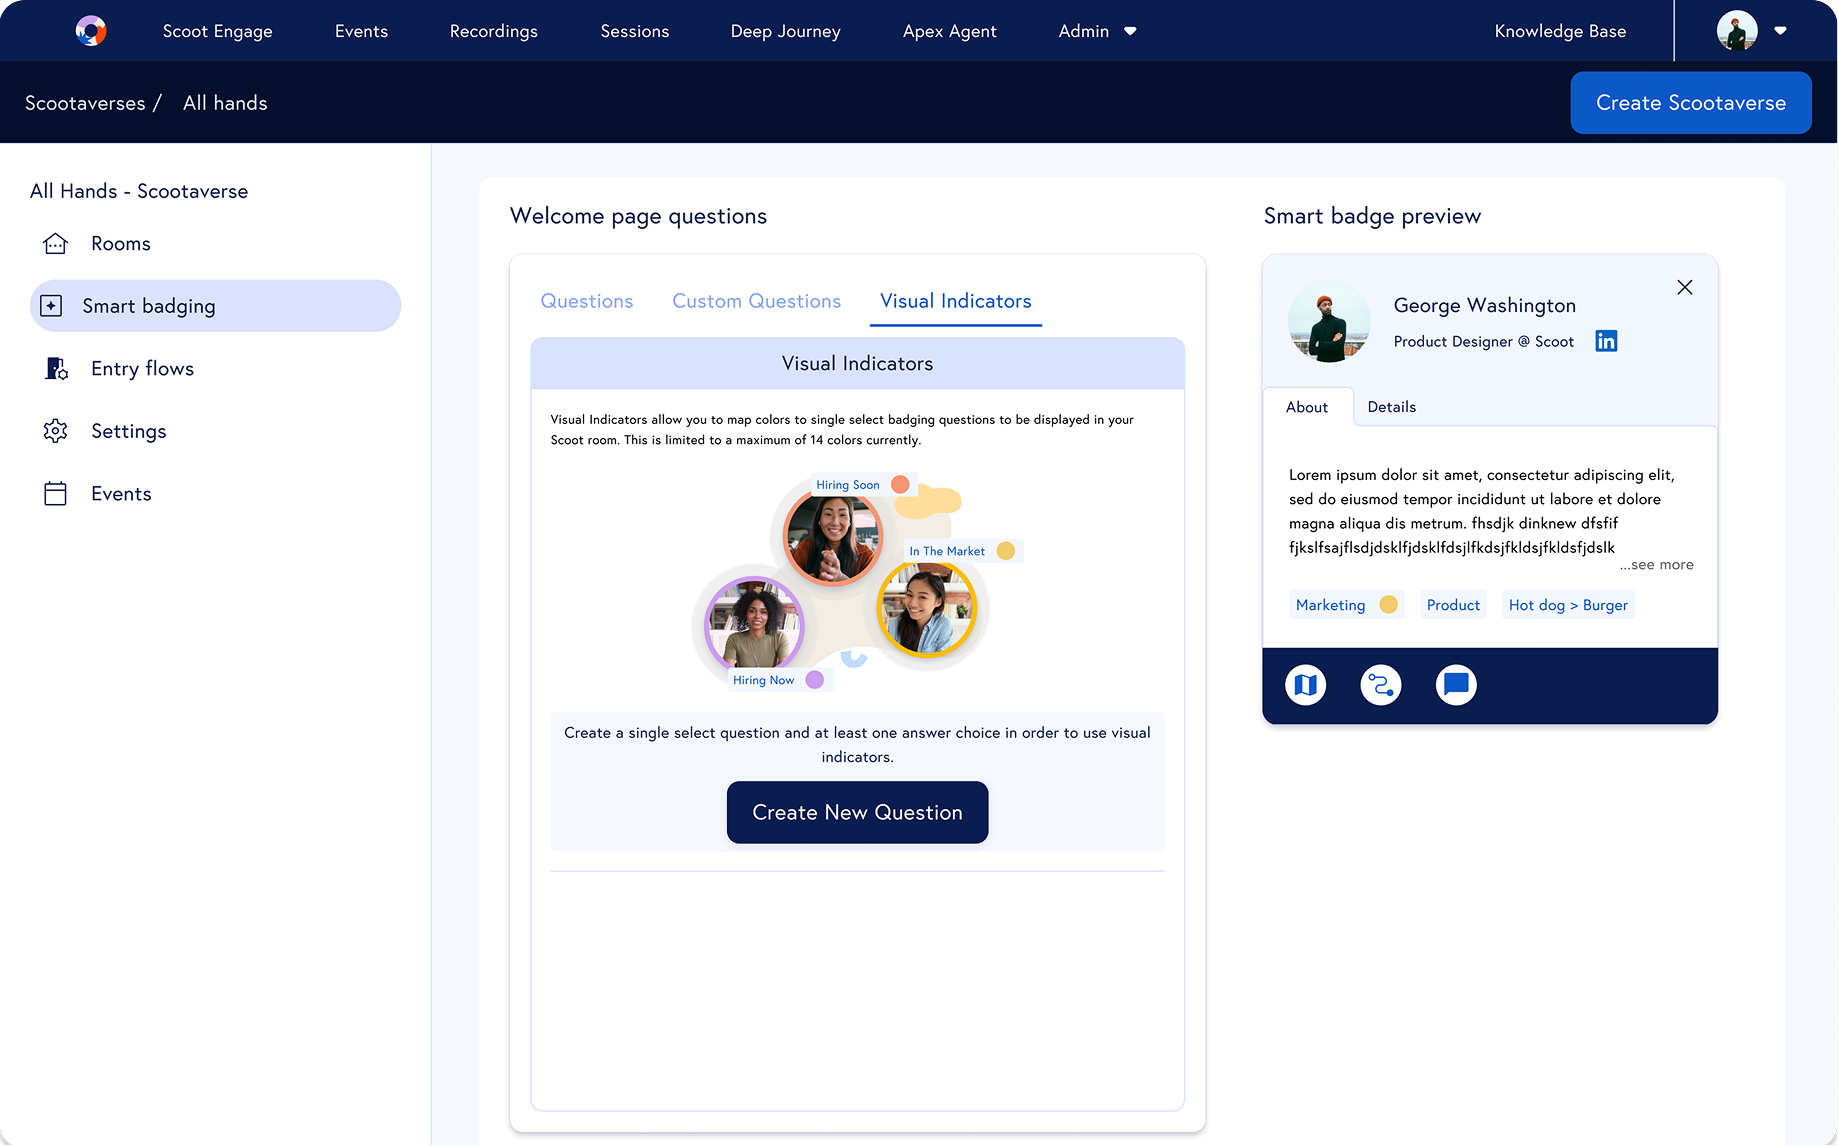This screenshot has height=1146, width=1838.
Task: Open the Questions tab
Action: [587, 301]
